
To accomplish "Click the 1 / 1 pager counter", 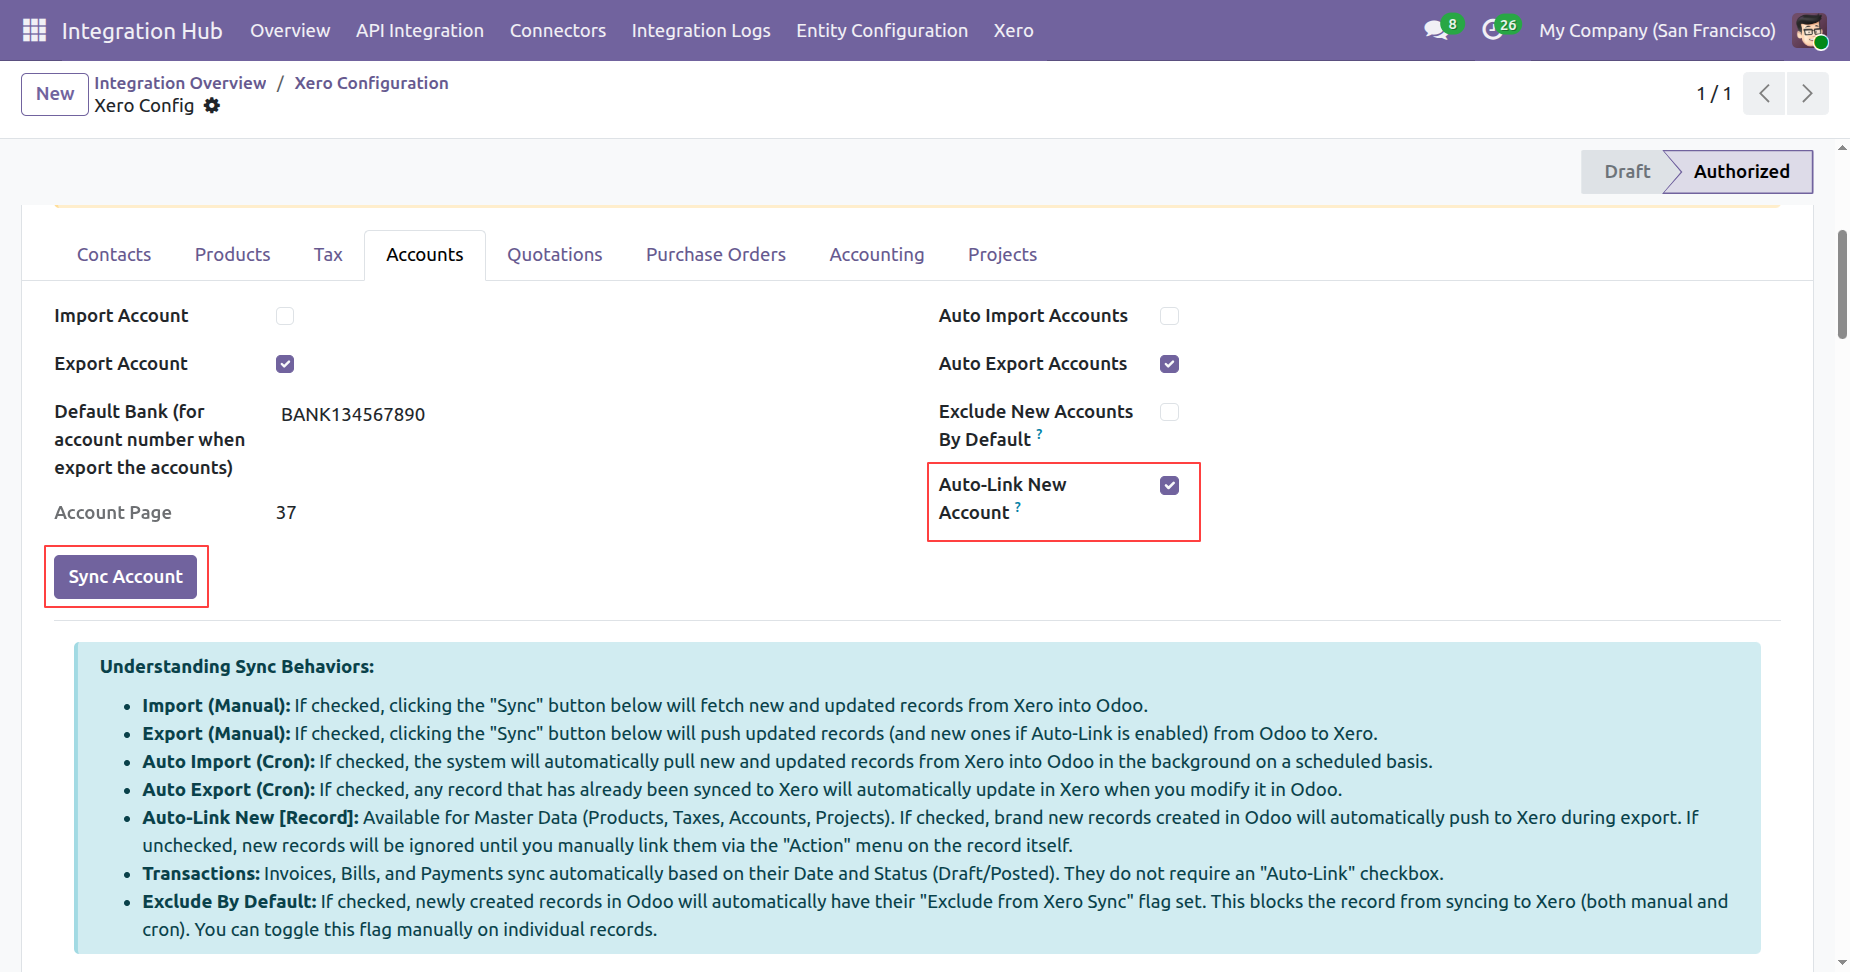I will [1714, 94].
